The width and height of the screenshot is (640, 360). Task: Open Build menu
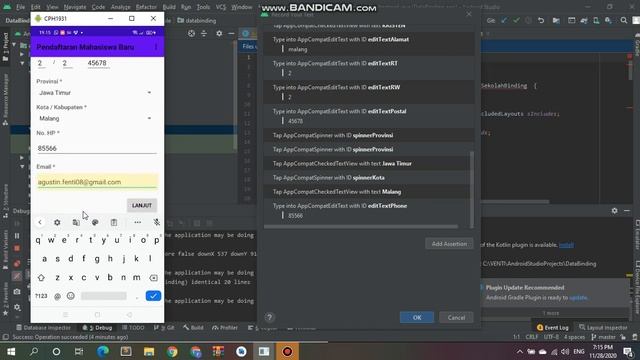169,7
